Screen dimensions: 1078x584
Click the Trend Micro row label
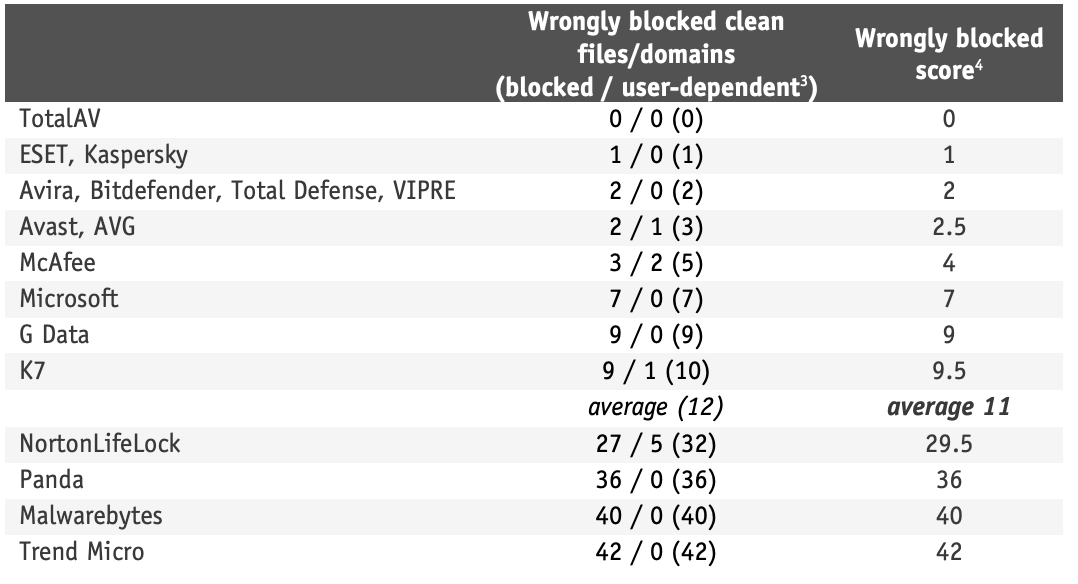82,552
